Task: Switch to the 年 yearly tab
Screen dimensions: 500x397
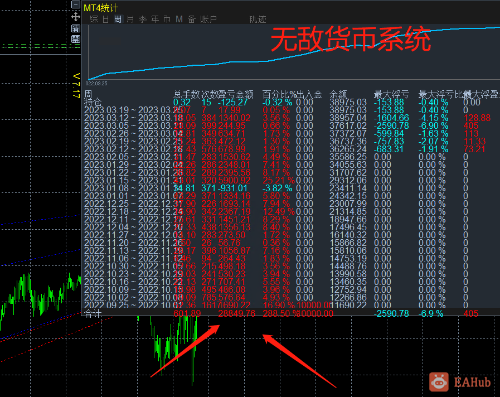Action: tap(155, 19)
